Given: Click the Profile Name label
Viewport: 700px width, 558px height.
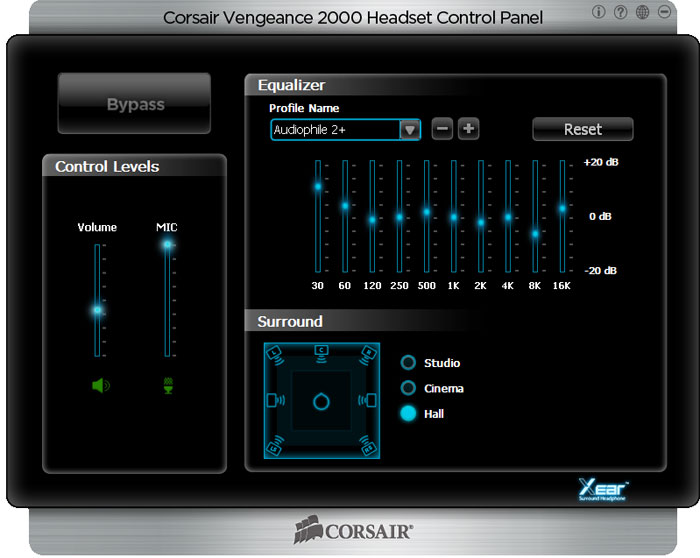Looking at the screenshot, I should tap(304, 108).
